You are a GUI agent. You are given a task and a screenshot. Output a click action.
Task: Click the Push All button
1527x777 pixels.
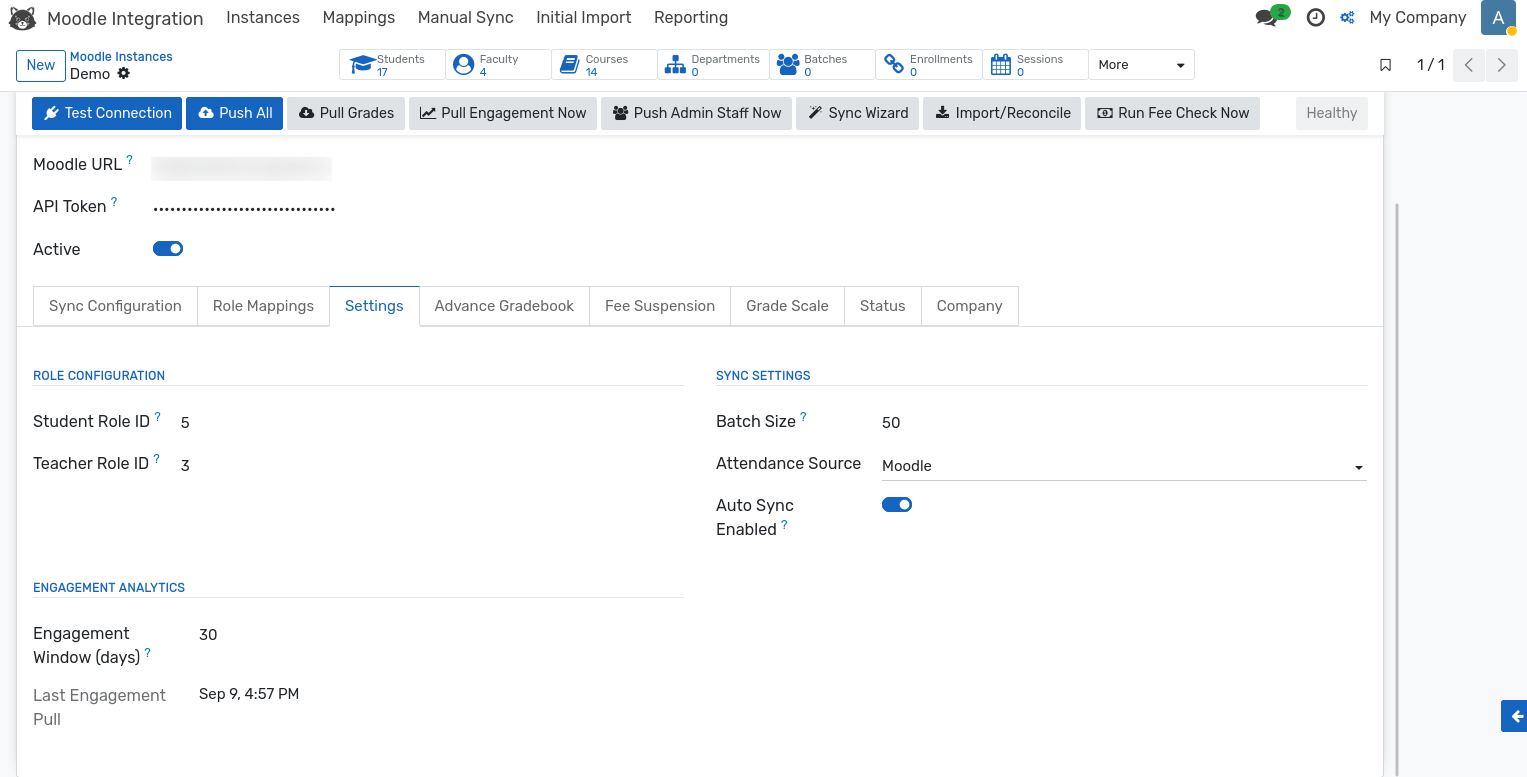(235, 113)
